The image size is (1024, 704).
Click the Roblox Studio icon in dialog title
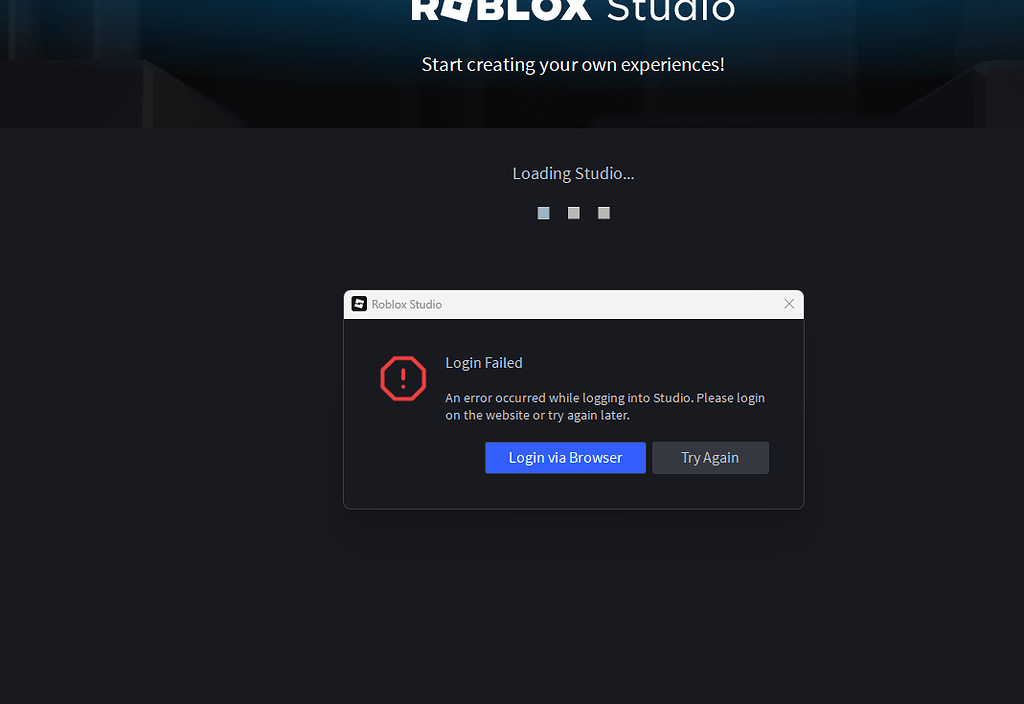359,304
